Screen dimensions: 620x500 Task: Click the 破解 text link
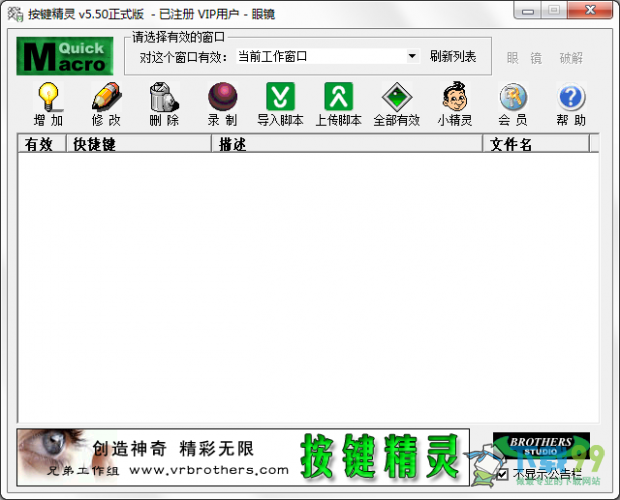571,58
